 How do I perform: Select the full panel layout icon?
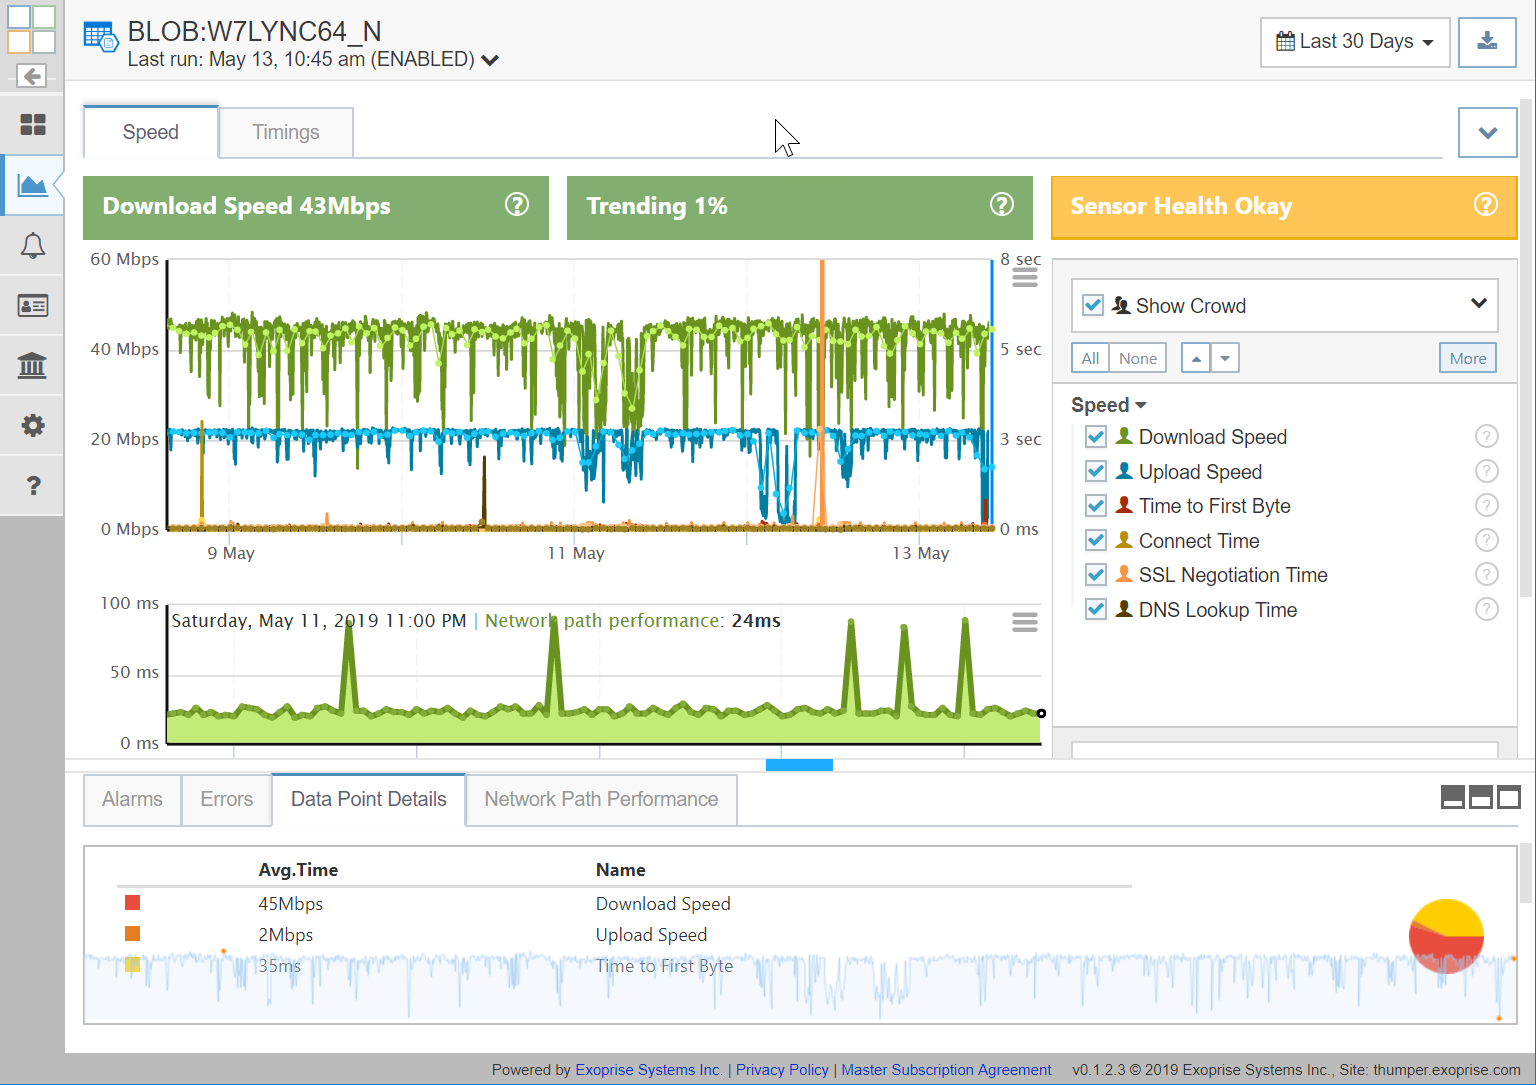point(1509,797)
